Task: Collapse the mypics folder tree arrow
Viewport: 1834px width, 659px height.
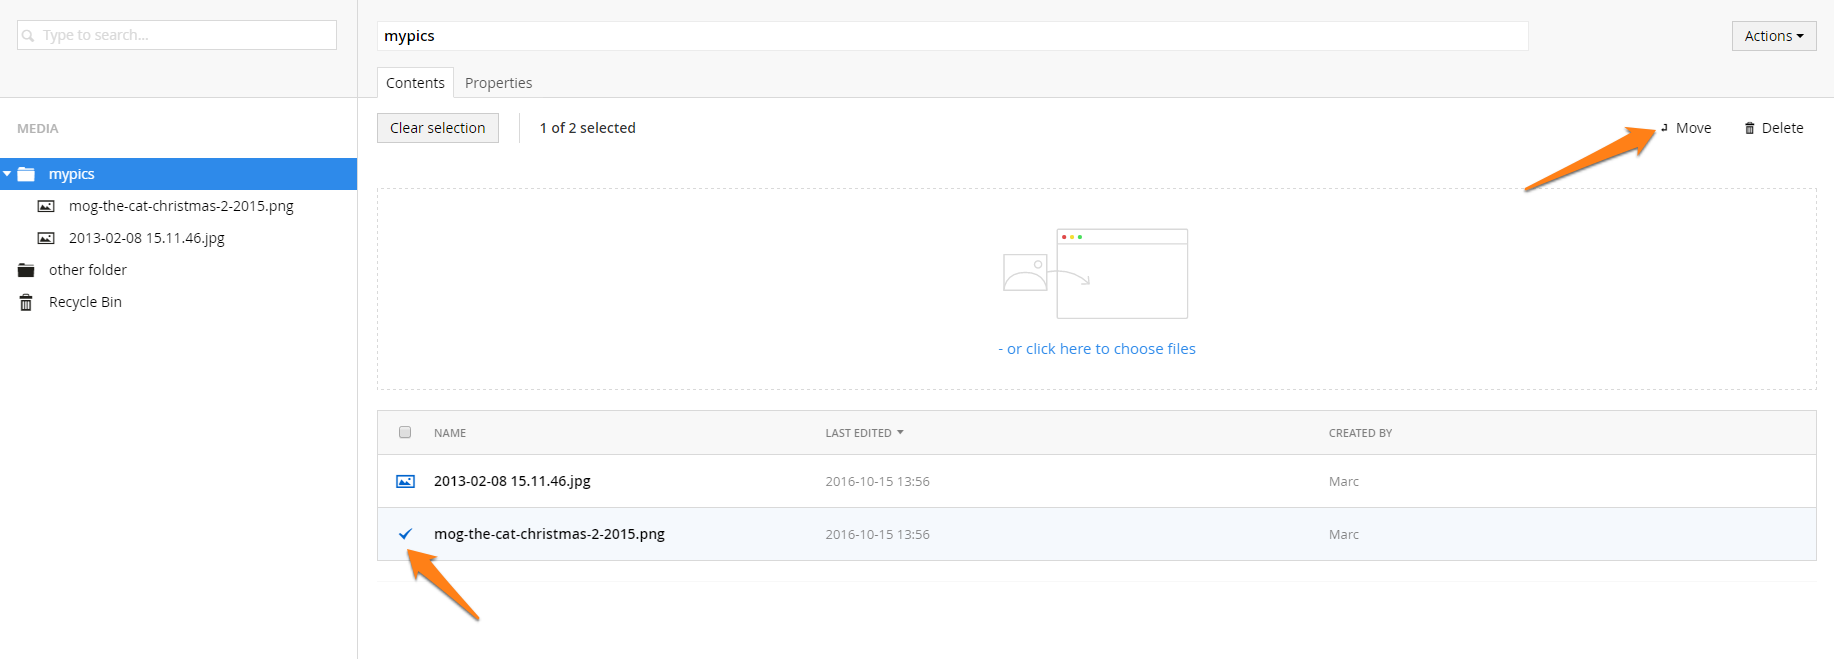Action: pos(8,174)
